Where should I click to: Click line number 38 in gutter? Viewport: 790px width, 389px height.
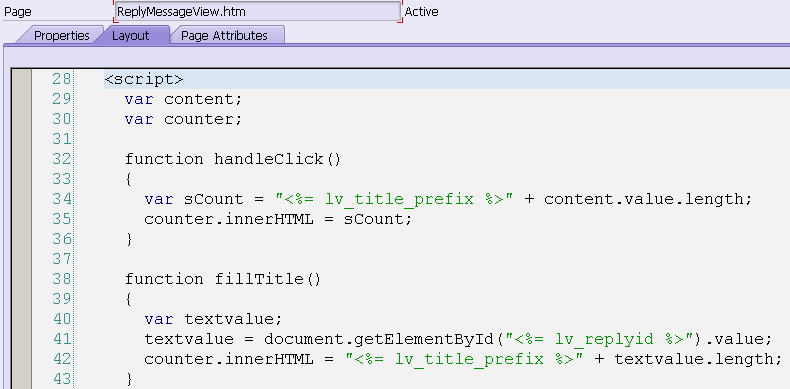tap(61, 279)
